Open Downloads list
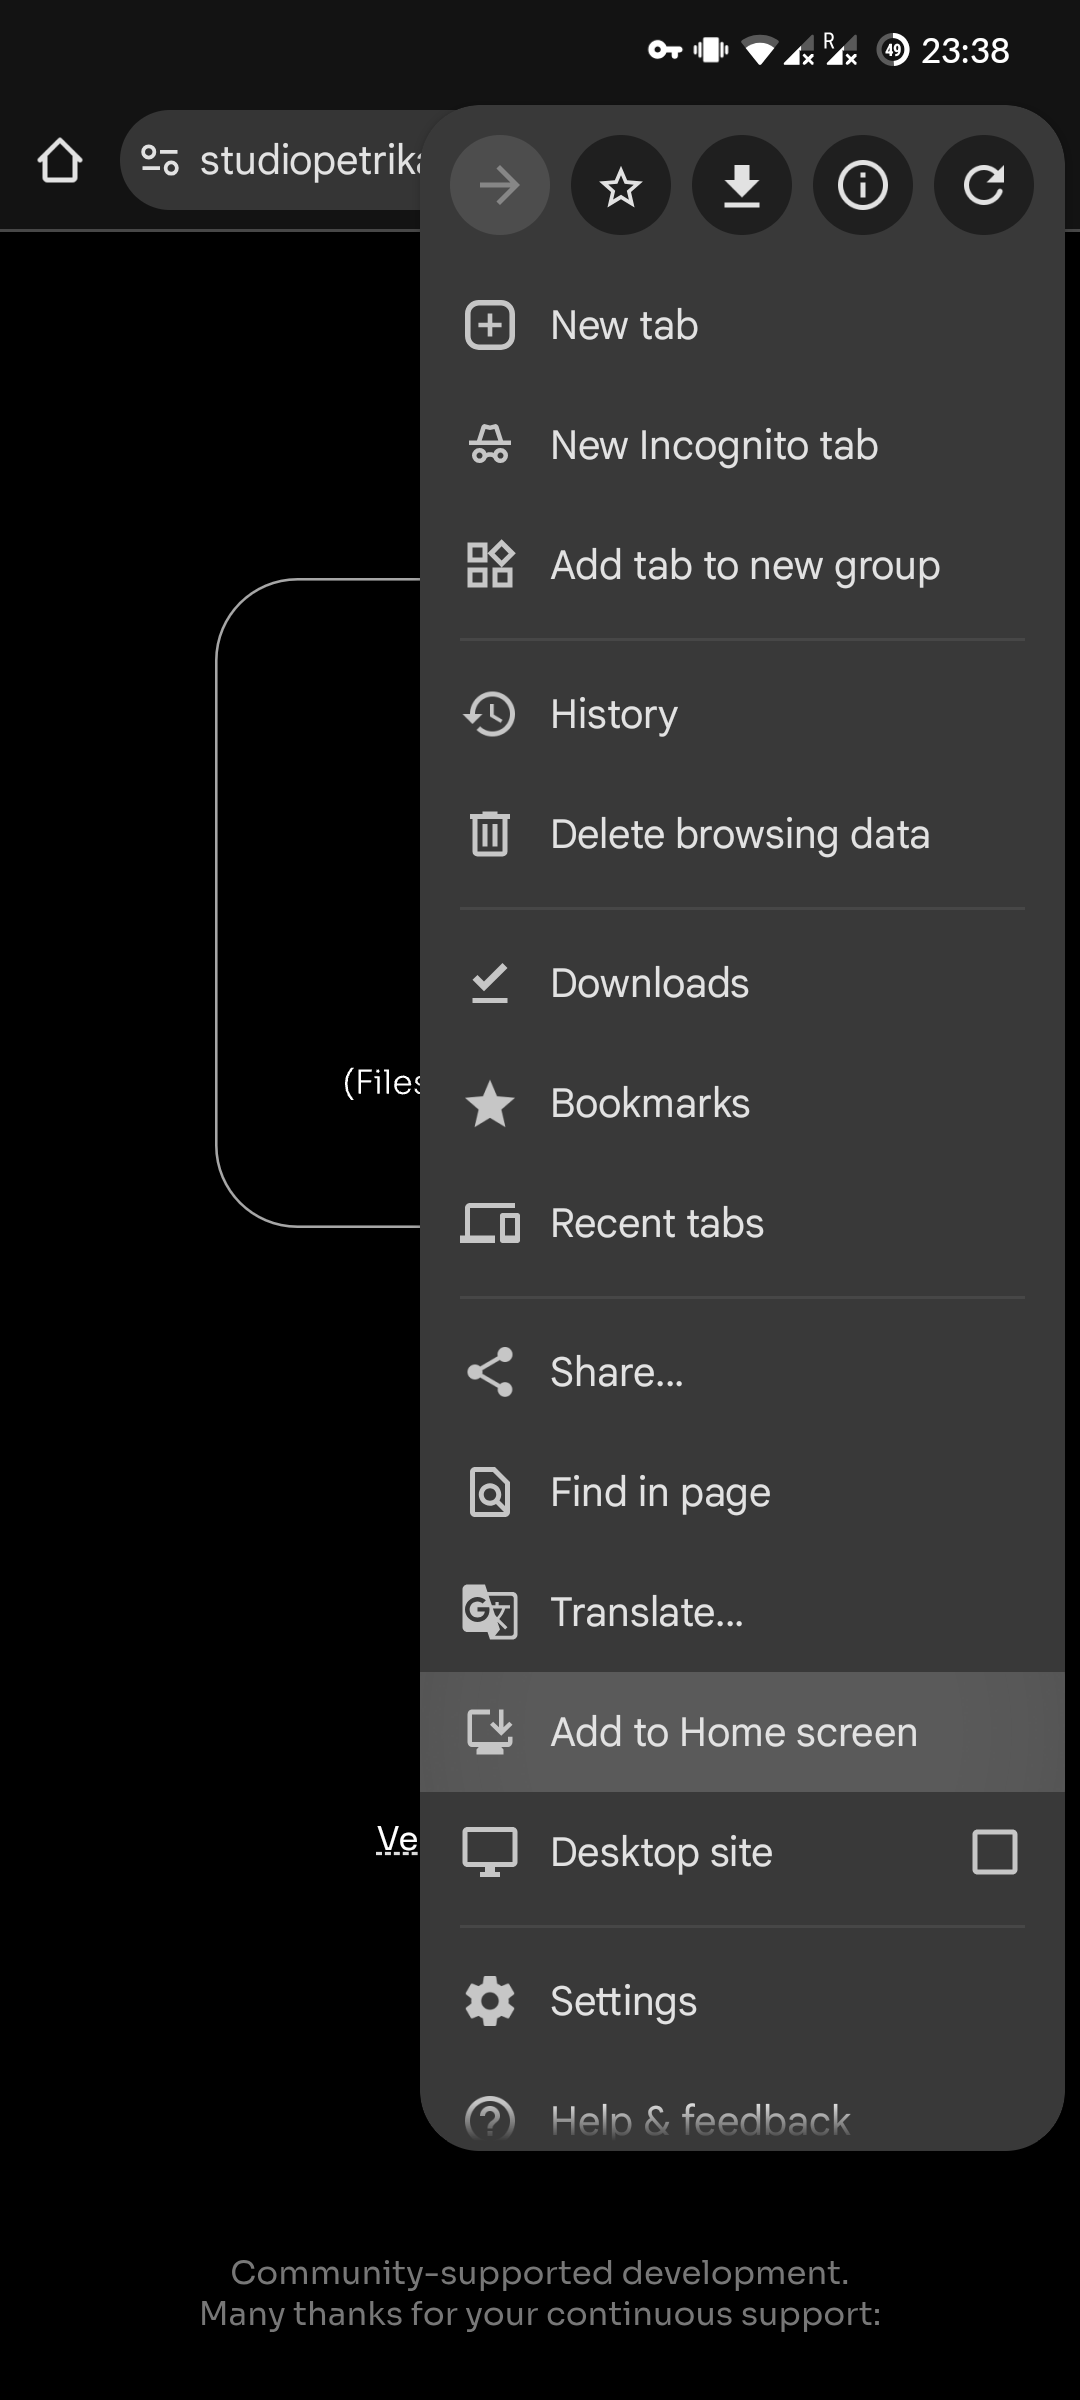Image resolution: width=1080 pixels, height=2400 pixels. tap(649, 984)
